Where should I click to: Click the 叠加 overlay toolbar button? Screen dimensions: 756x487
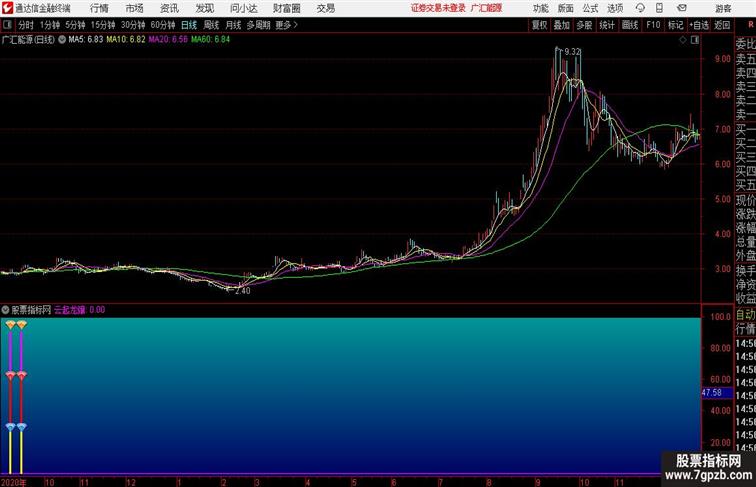click(x=562, y=25)
